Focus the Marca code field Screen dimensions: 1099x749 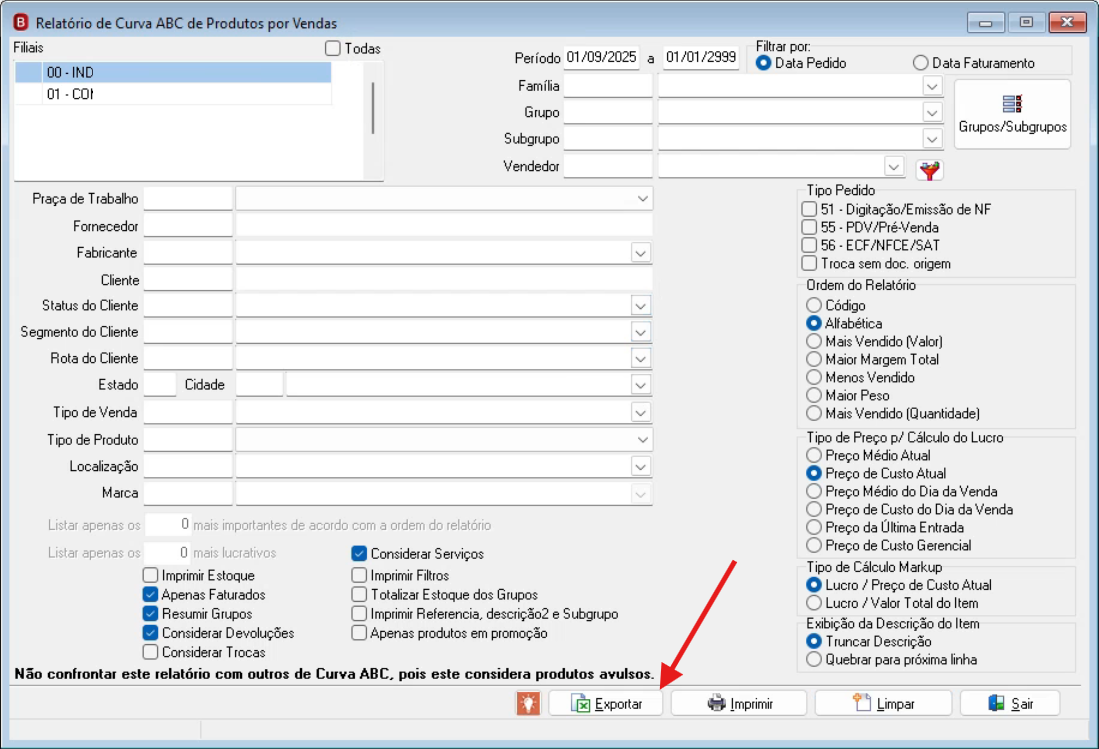point(188,493)
